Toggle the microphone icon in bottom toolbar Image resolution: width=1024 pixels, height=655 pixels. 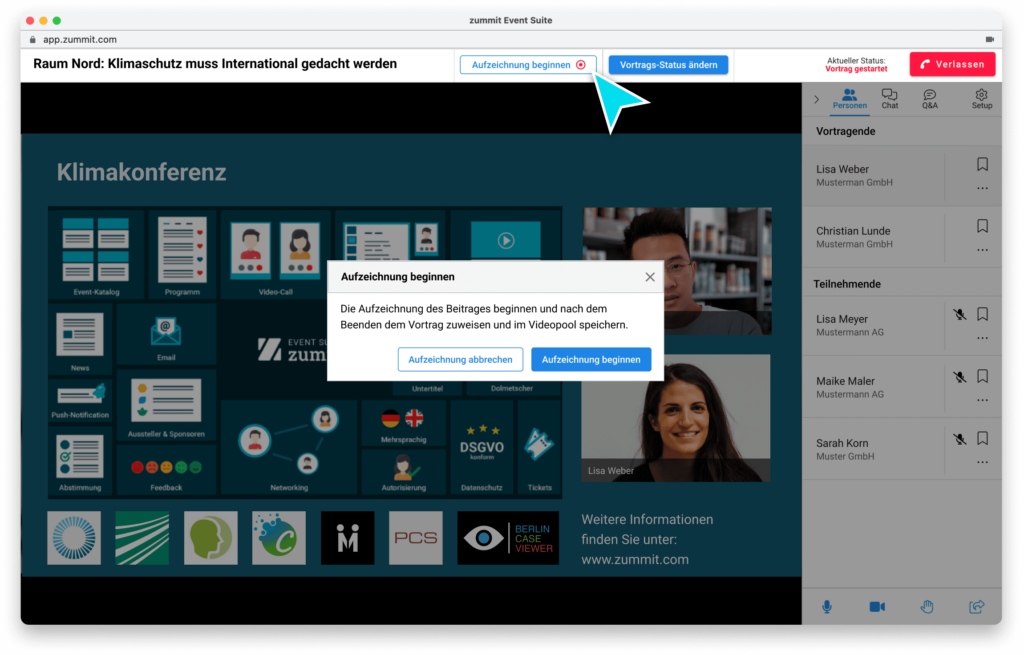tap(827, 607)
